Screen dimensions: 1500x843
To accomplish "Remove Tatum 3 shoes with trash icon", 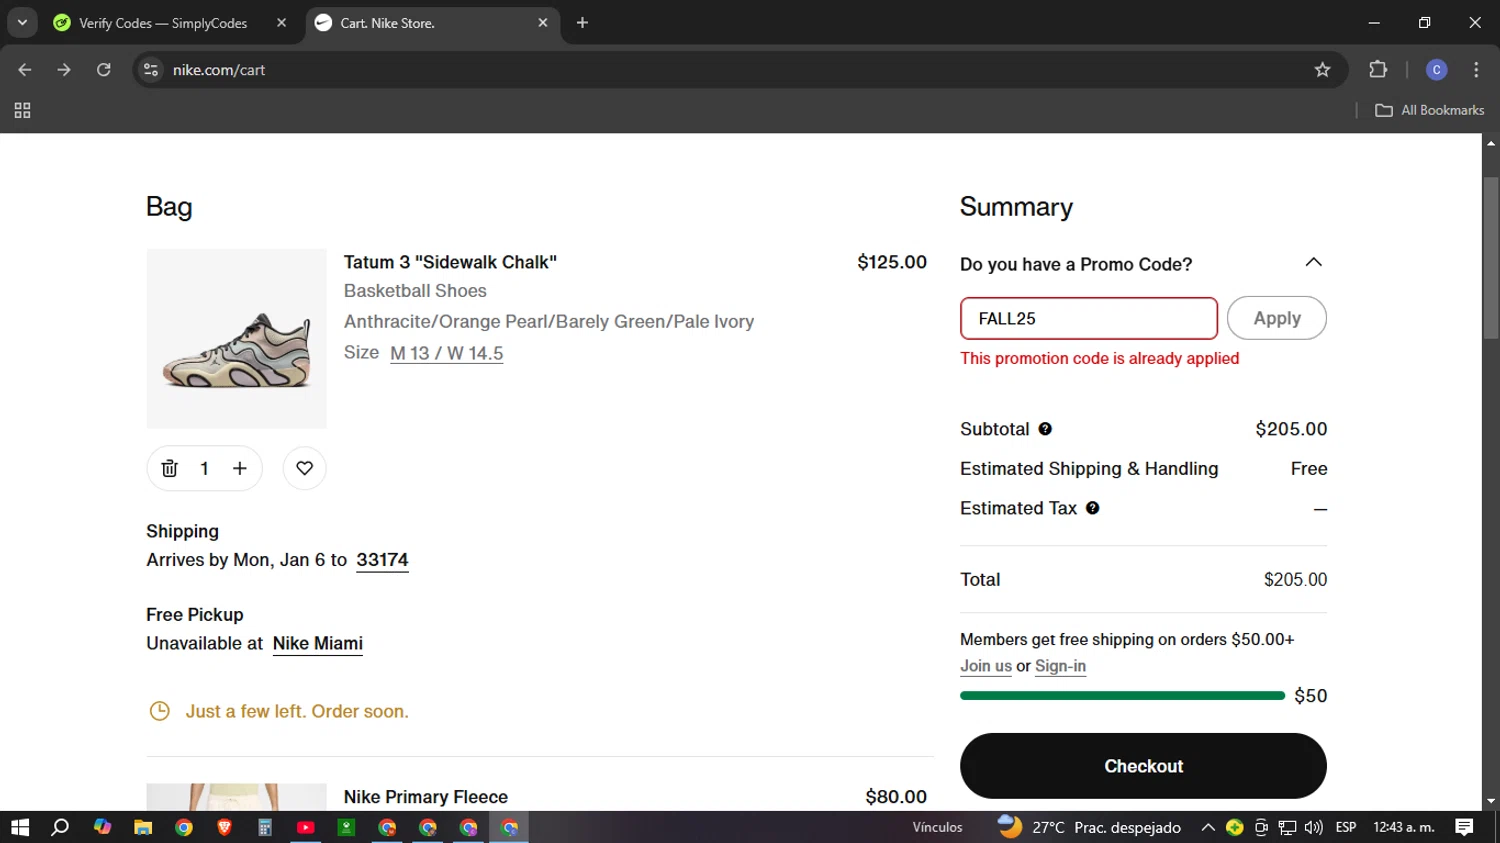I will [169, 468].
